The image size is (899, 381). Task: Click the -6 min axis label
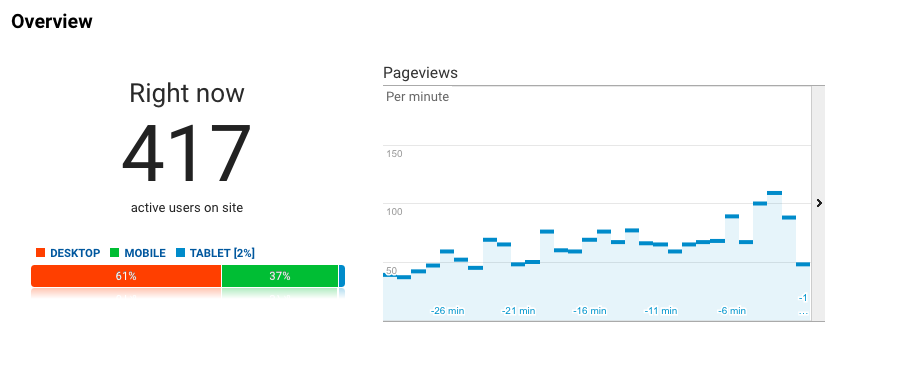tap(732, 311)
